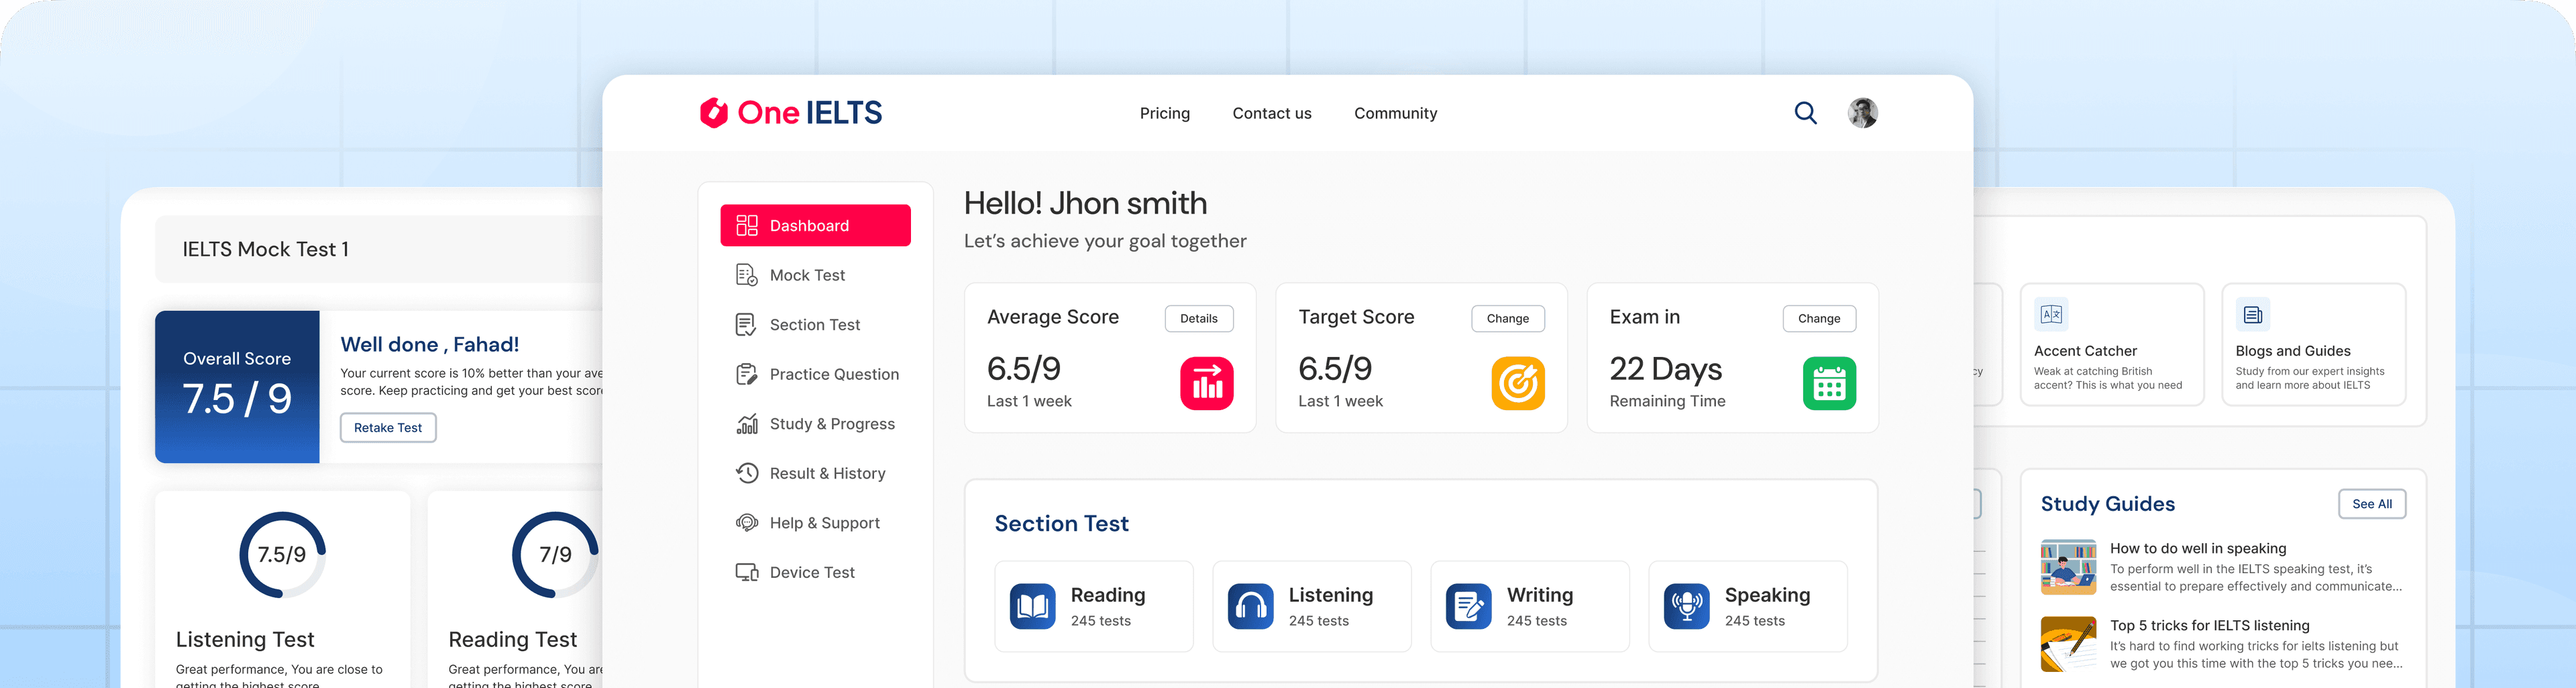
Task: Click the 'Study Guides' heading
Action: (2107, 504)
